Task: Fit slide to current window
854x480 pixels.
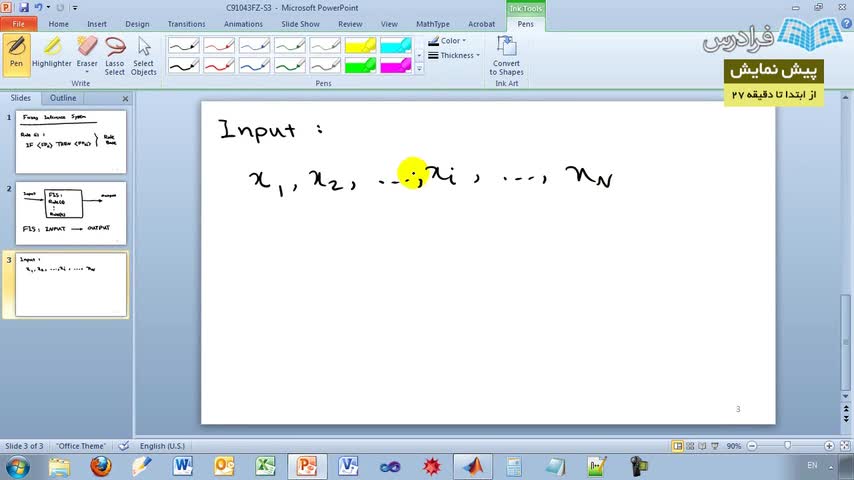Action: (x=845, y=446)
